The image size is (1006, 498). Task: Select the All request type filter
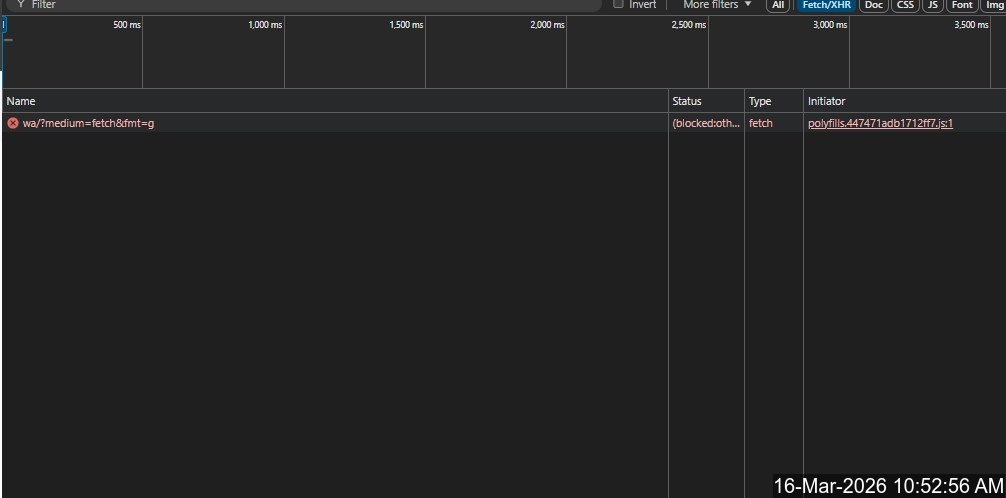(778, 5)
